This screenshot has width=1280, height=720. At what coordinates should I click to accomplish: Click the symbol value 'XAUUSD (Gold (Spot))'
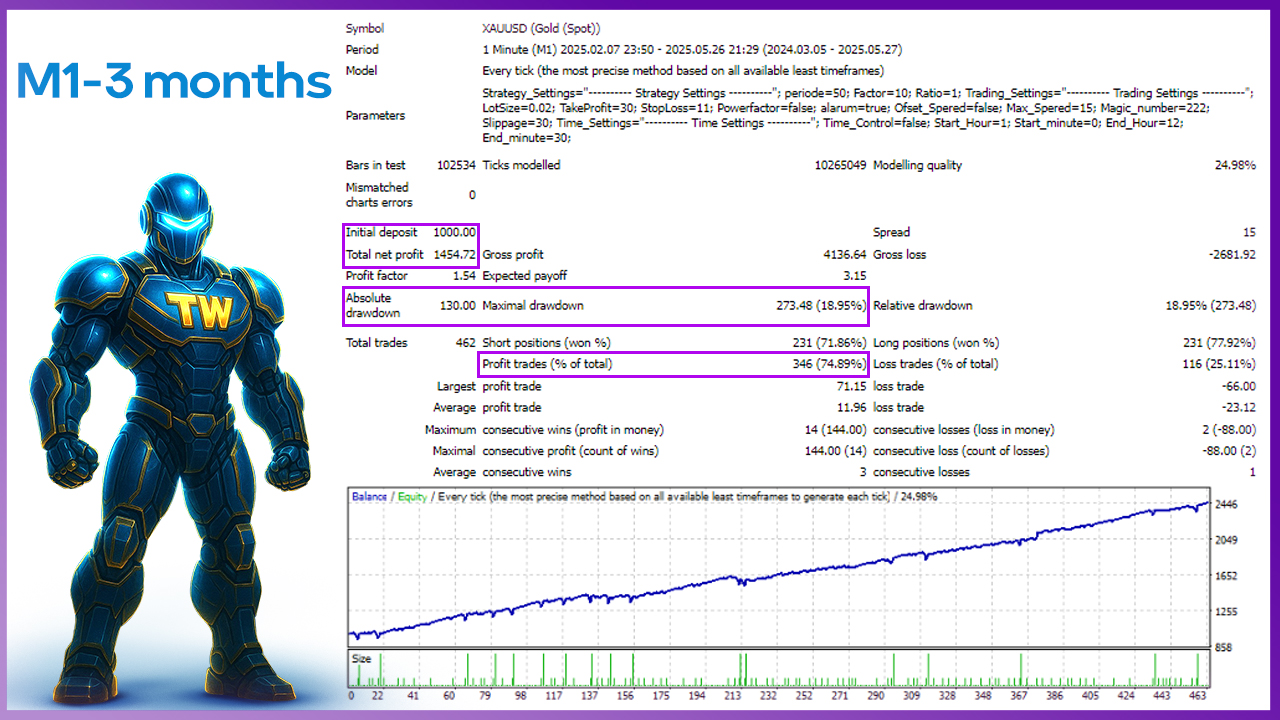pyautogui.click(x=541, y=29)
